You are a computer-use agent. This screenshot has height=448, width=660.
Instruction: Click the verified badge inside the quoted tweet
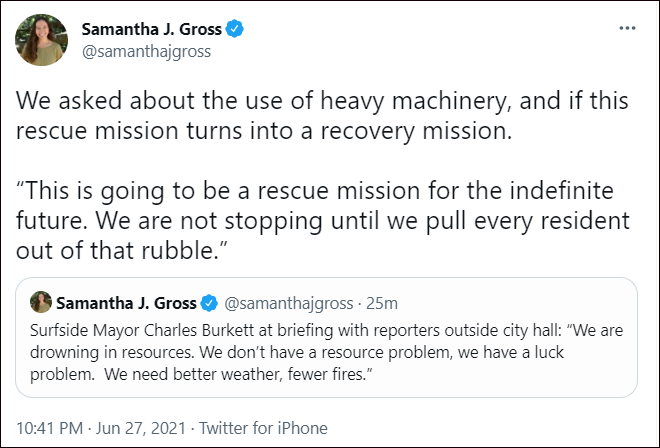[211, 302]
